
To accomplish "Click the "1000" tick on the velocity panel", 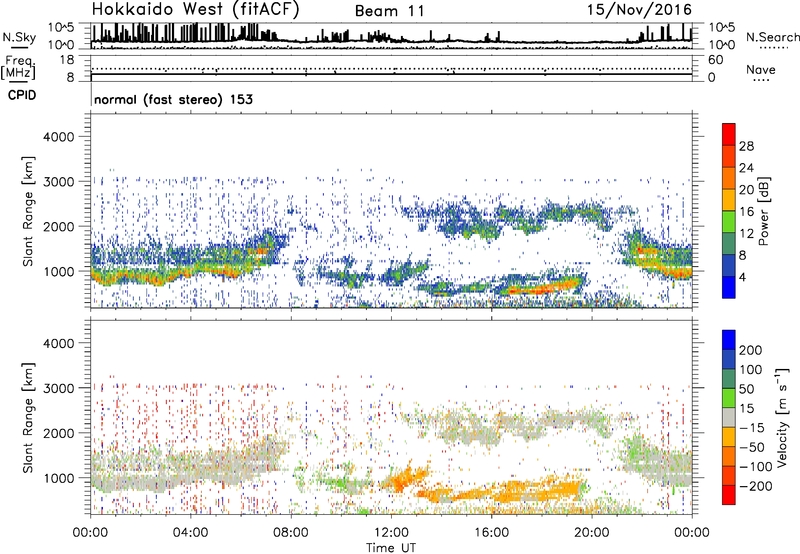I will pyautogui.click(x=58, y=479).
